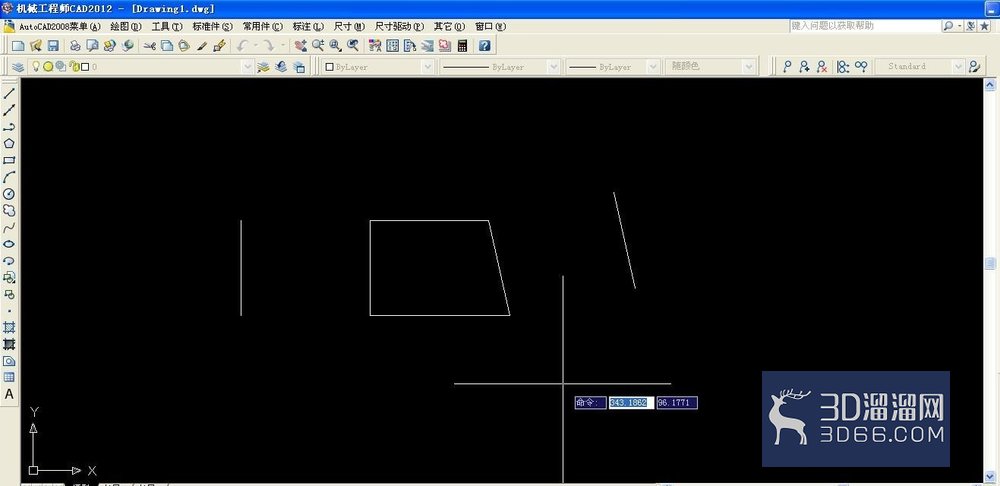Click the help search input field

[x=865, y=26]
